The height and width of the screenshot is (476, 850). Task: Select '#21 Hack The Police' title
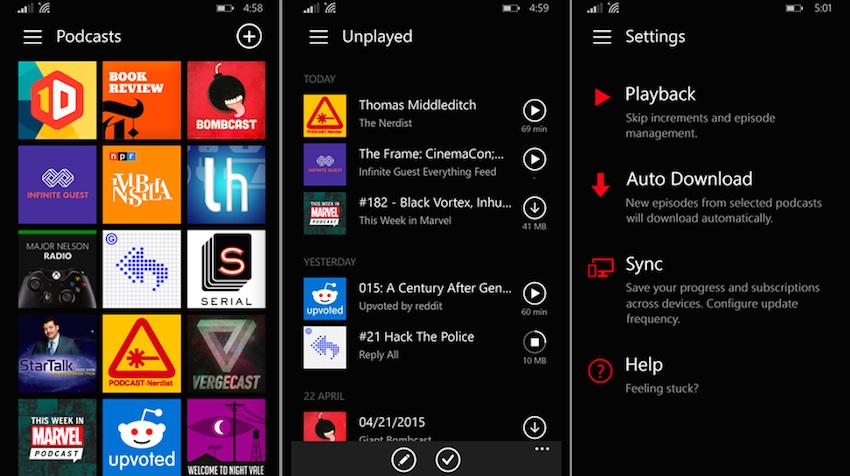[416, 337]
